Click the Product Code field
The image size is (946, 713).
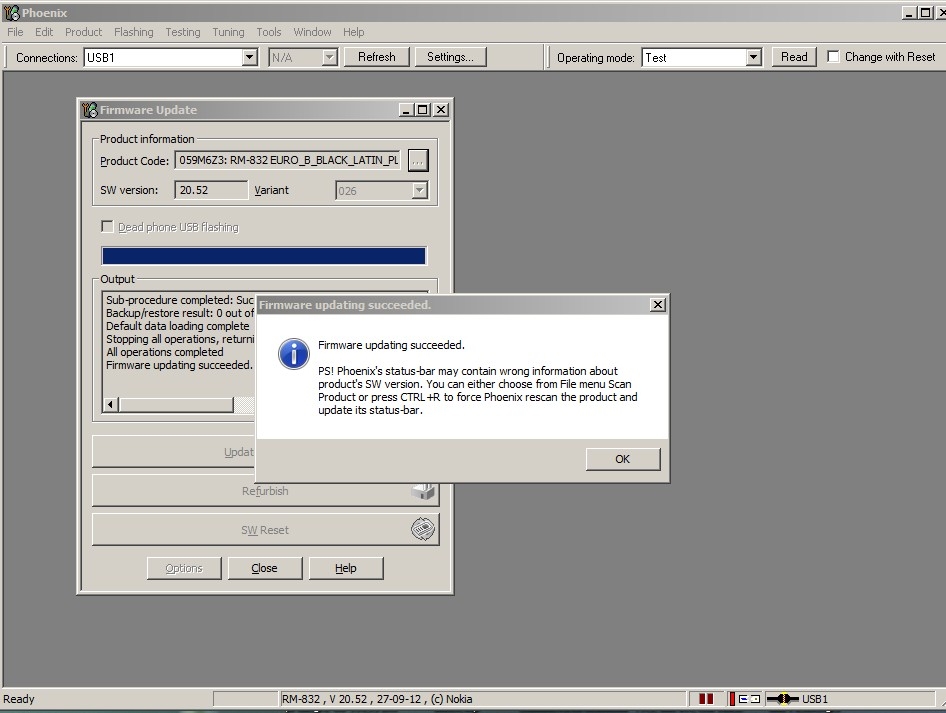287,160
